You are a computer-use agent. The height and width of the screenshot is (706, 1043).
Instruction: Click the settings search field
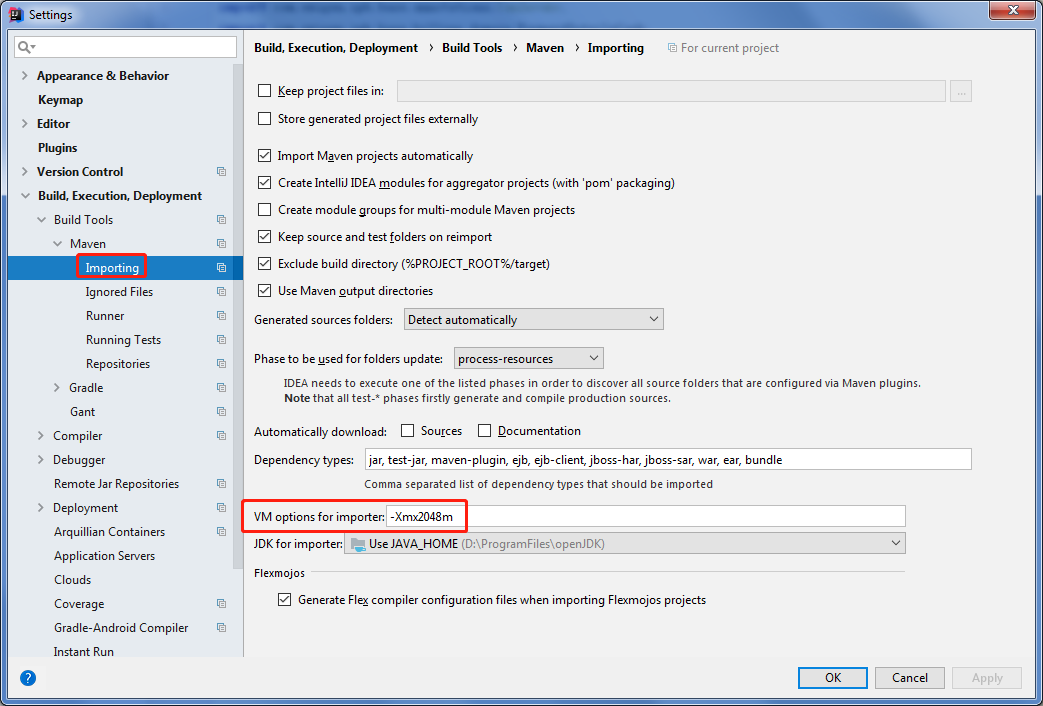tap(126, 47)
